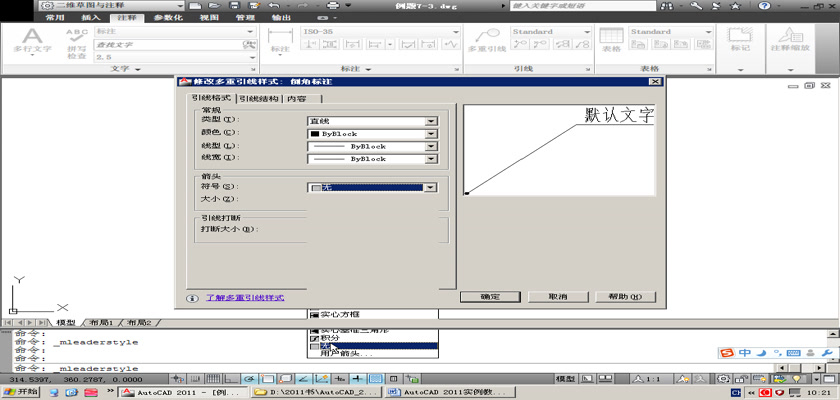
Task: Open the 插入 insert ribbon tab
Action: [x=91, y=17]
